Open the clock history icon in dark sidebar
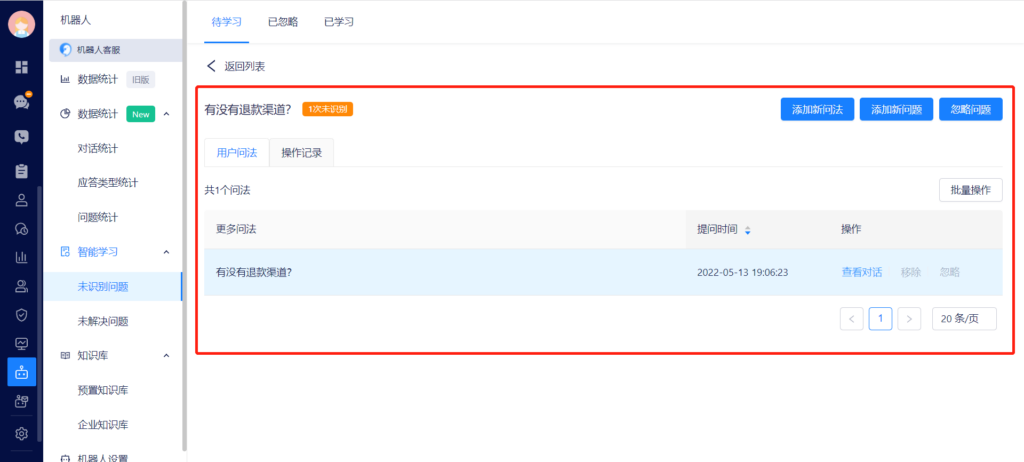This screenshot has height=462, width=1024. [22, 229]
